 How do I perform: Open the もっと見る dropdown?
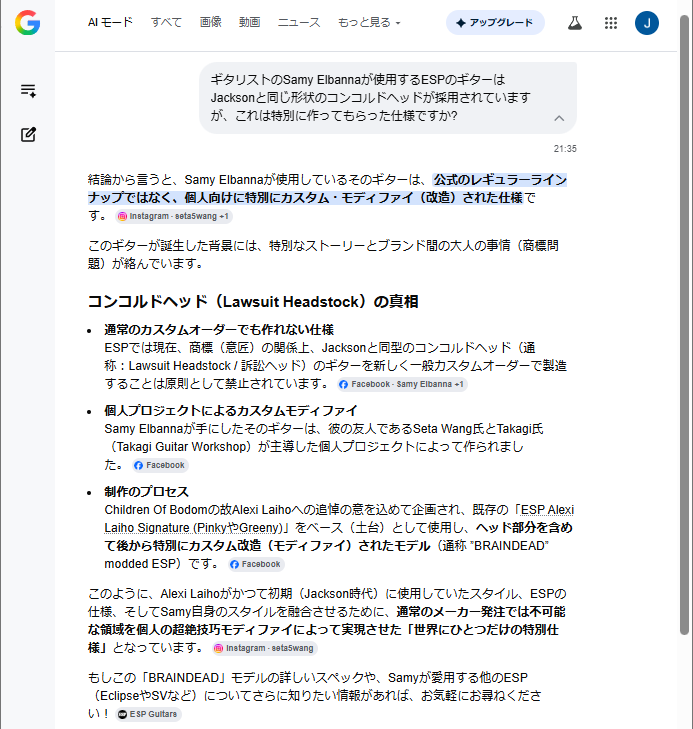(x=369, y=22)
